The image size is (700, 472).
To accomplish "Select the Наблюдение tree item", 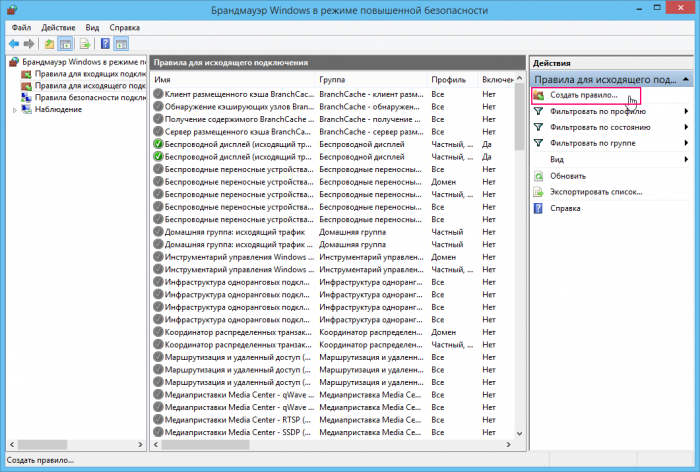I will click(x=58, y=109).
